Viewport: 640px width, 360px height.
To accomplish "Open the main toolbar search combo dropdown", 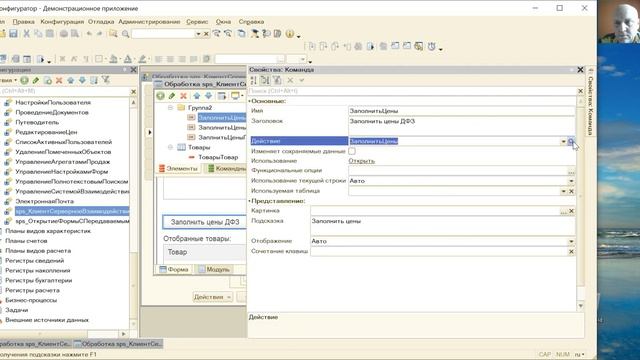I will 198,34.
